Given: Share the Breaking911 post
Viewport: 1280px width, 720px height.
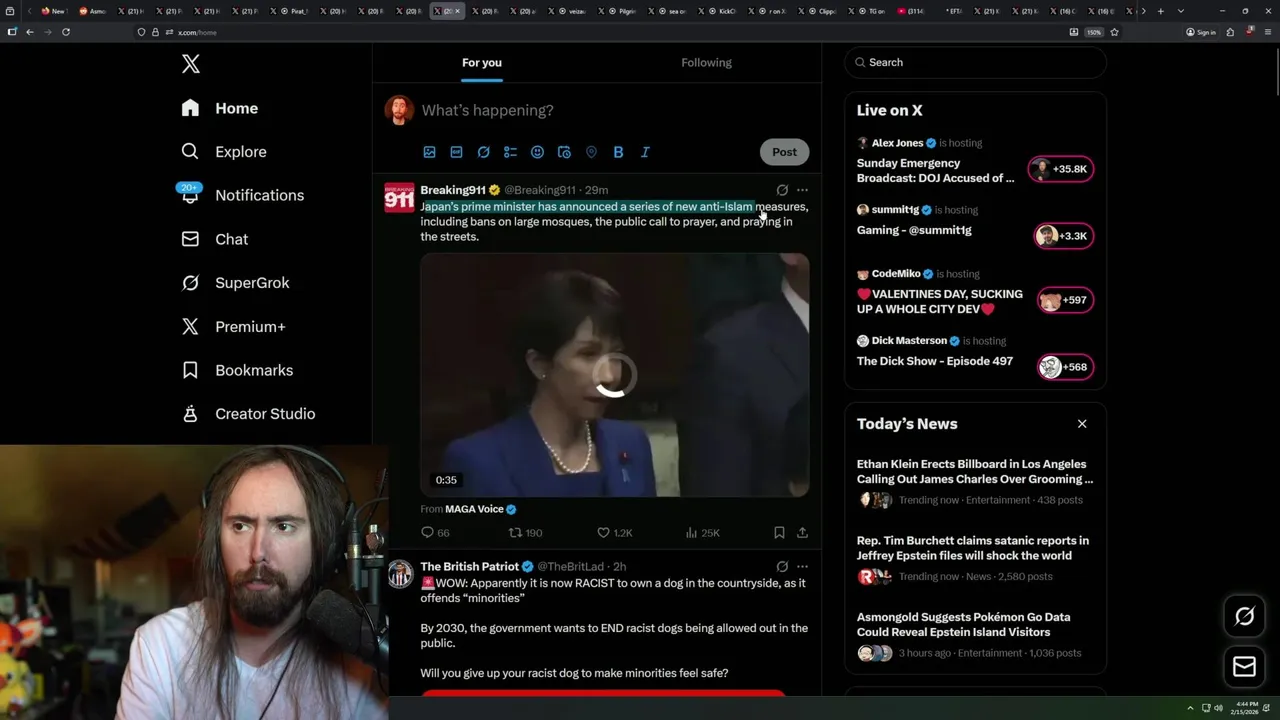Looking at the screenshot, I should tap(802, 533).
